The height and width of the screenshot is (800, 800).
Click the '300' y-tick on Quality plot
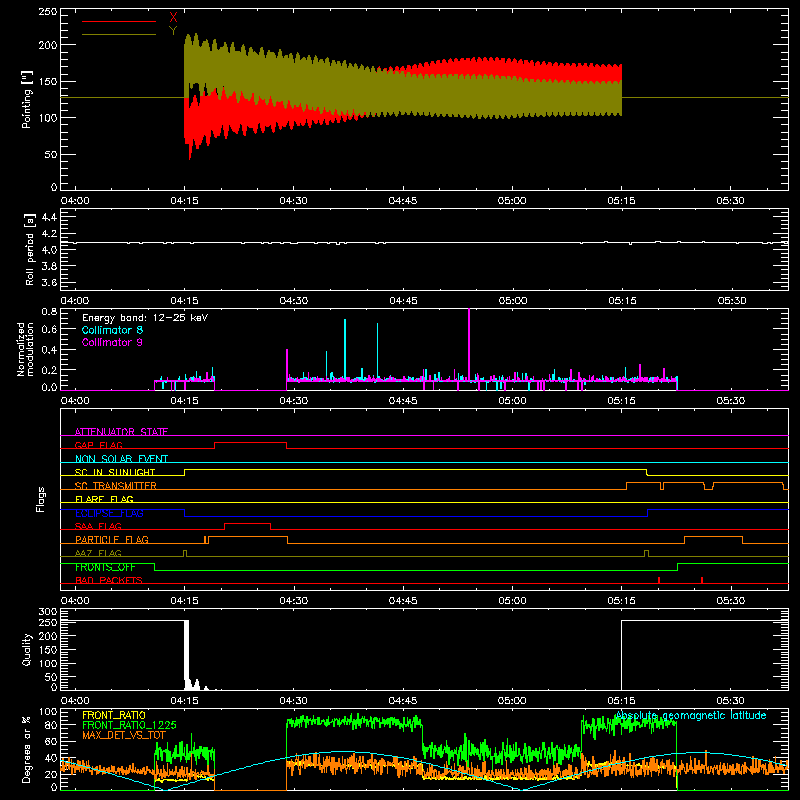coord(48,612)
